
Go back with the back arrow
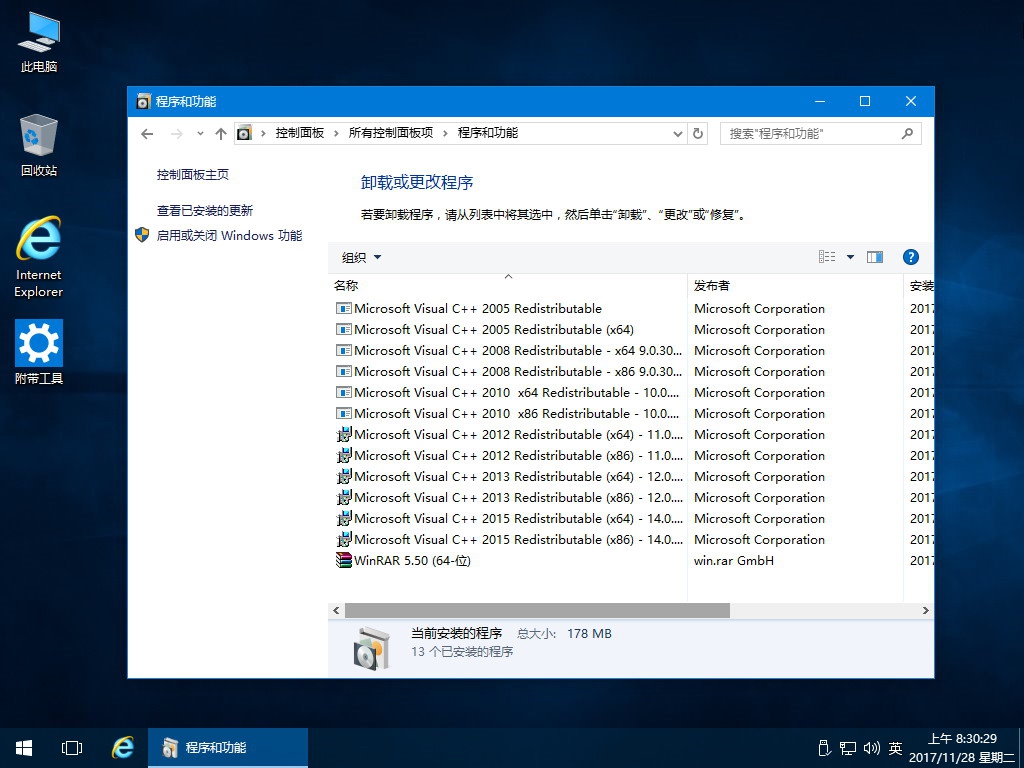(x=147, y=133)
